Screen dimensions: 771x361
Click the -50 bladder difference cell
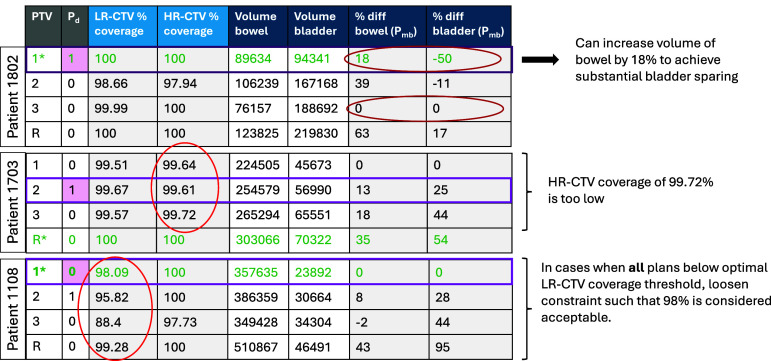[x=469, y=59]
